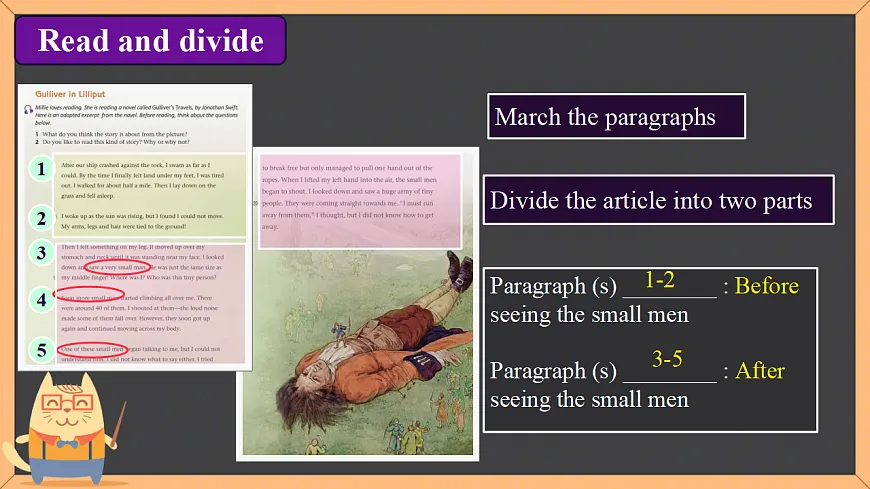The height and width of the screenshot is (489, 870).
Task: Select the paragraph number 5 circle
Action: point(39,350)
